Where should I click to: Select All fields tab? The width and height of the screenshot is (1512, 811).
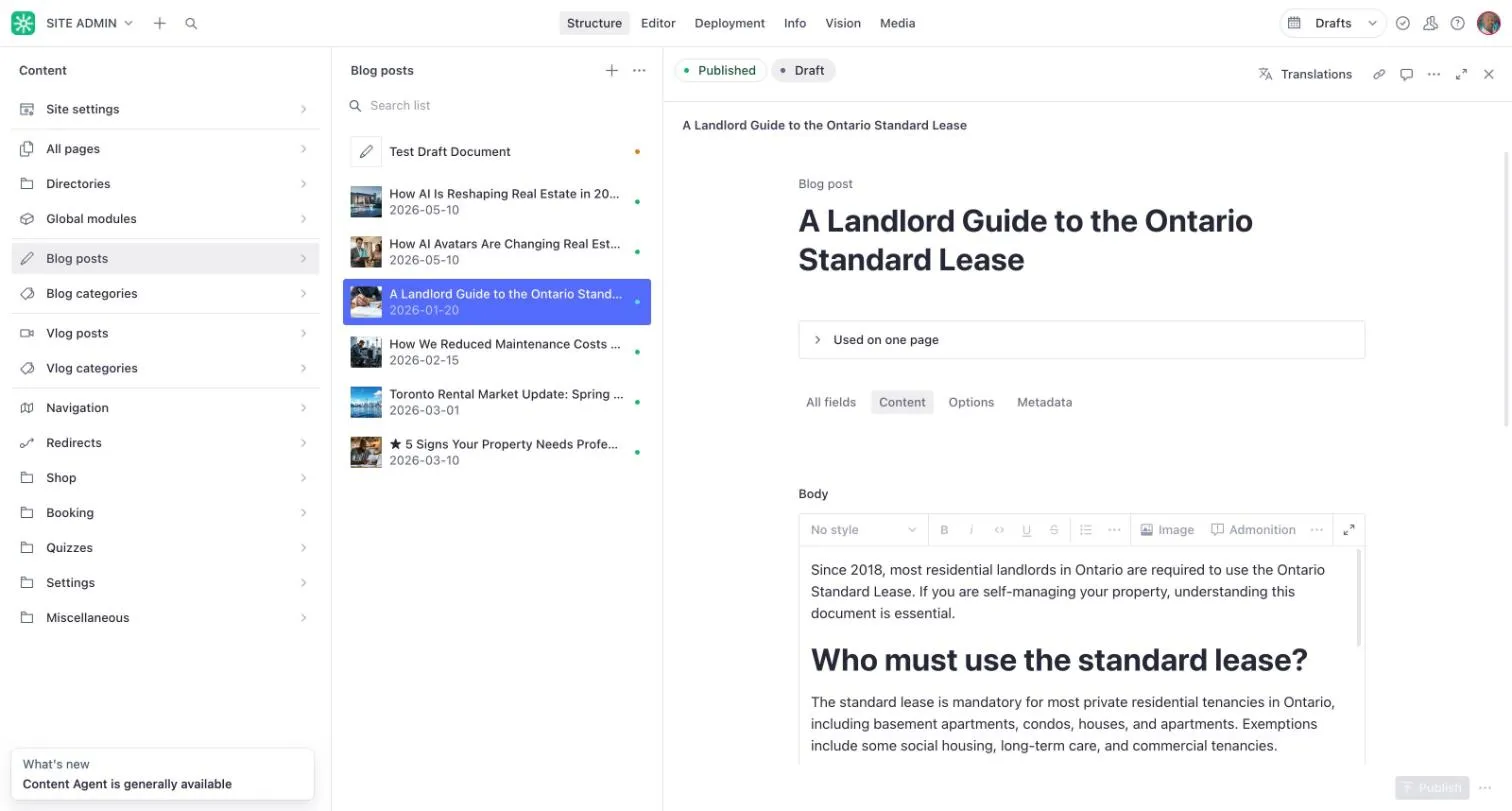click(x=831, y=402)
